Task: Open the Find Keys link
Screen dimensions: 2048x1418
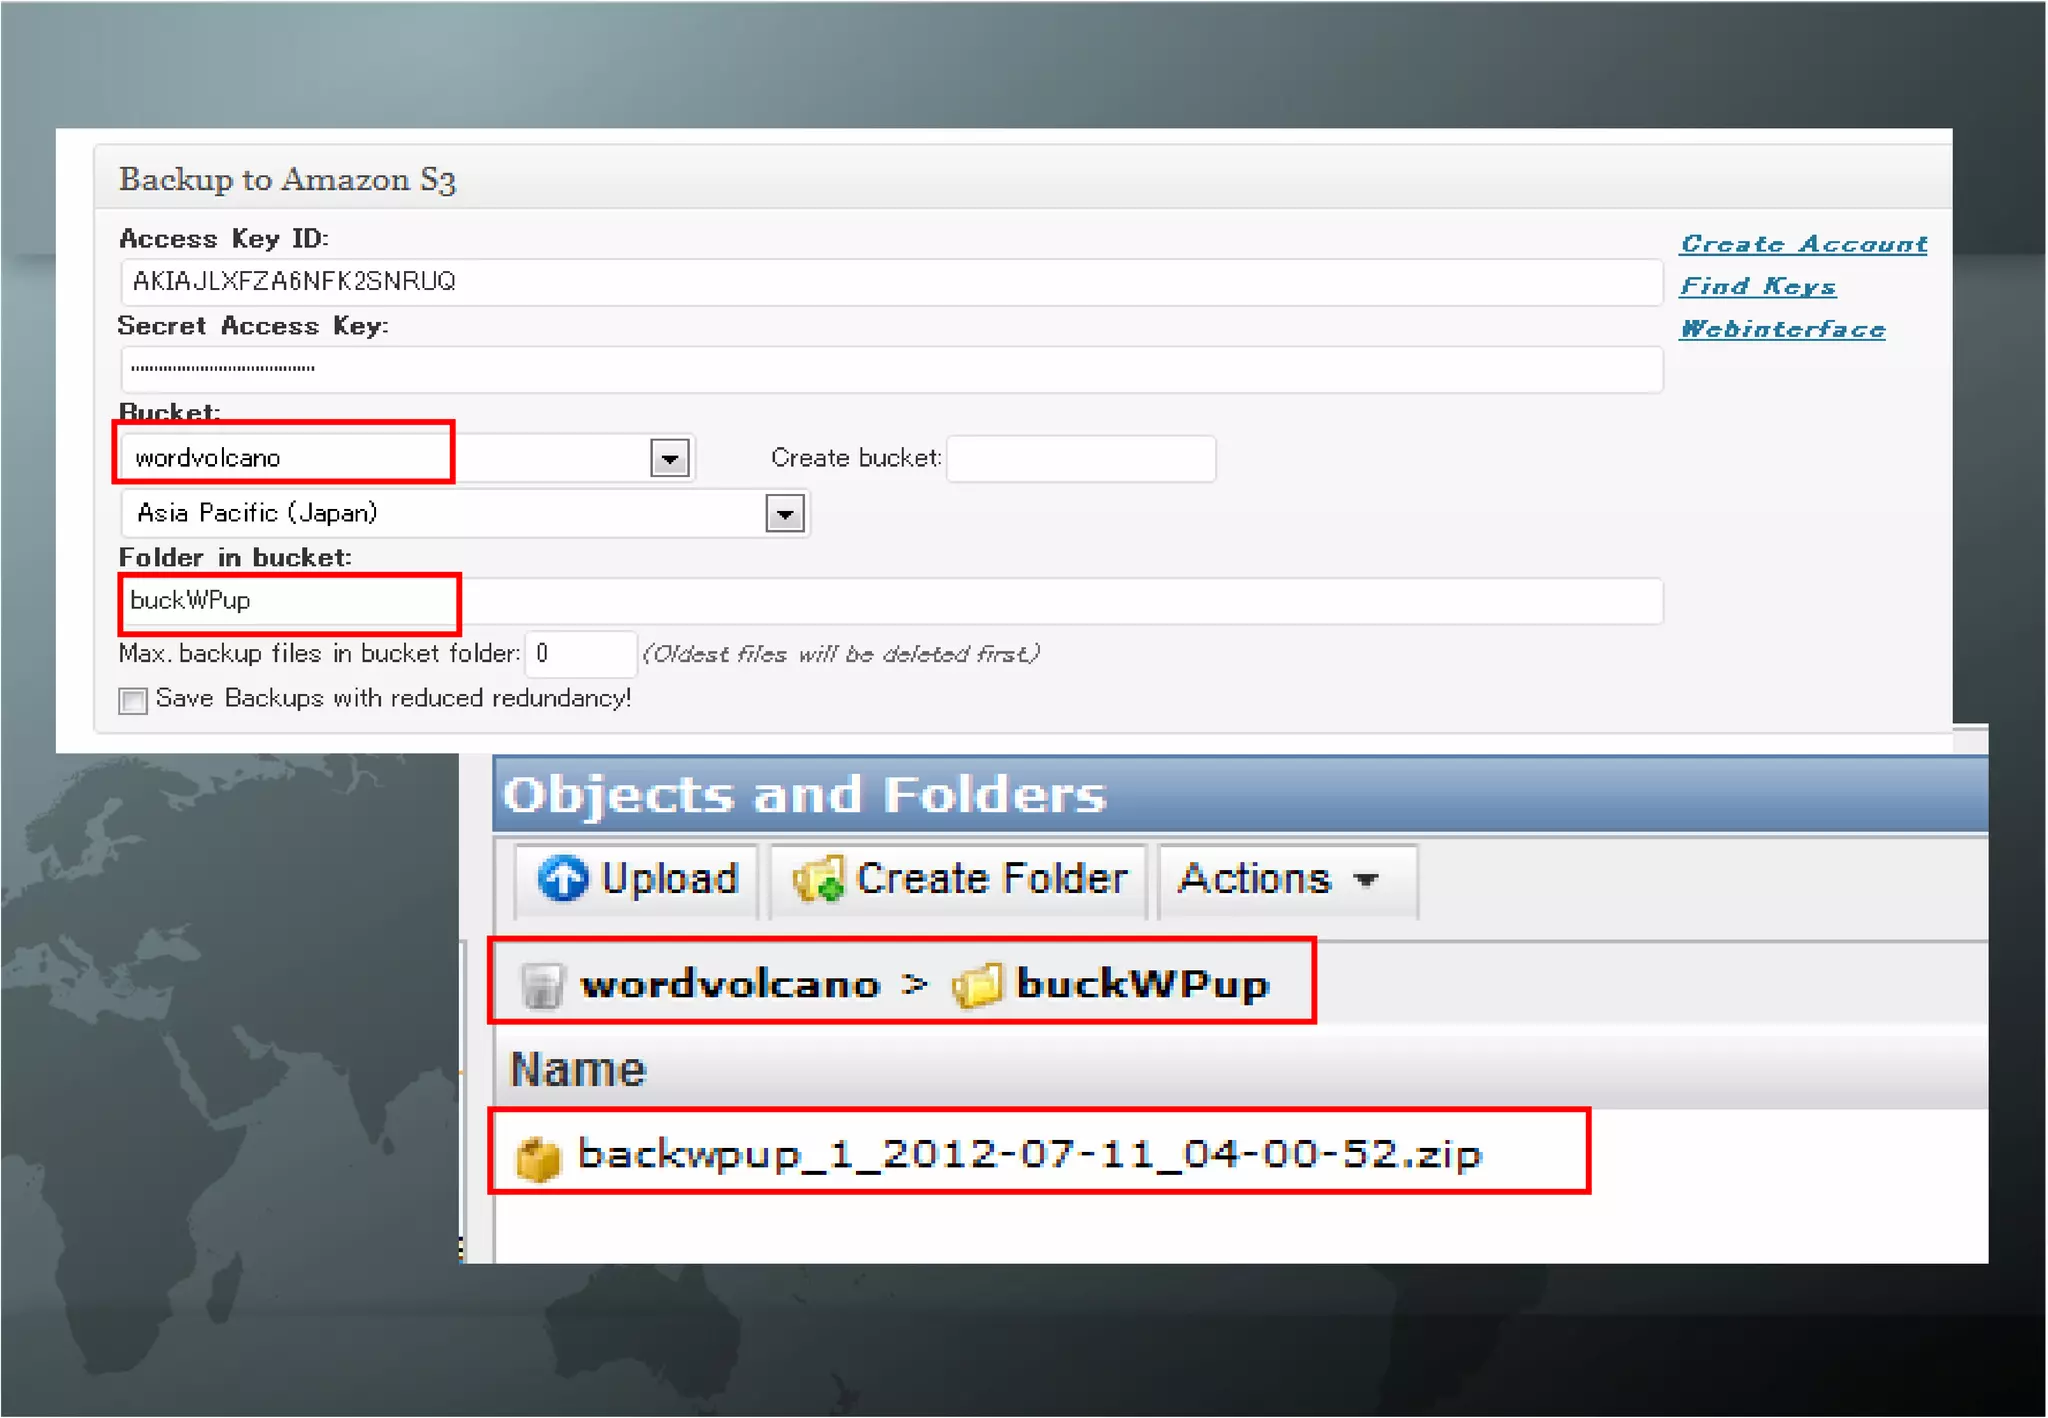Action: [x=1757, y=286]
